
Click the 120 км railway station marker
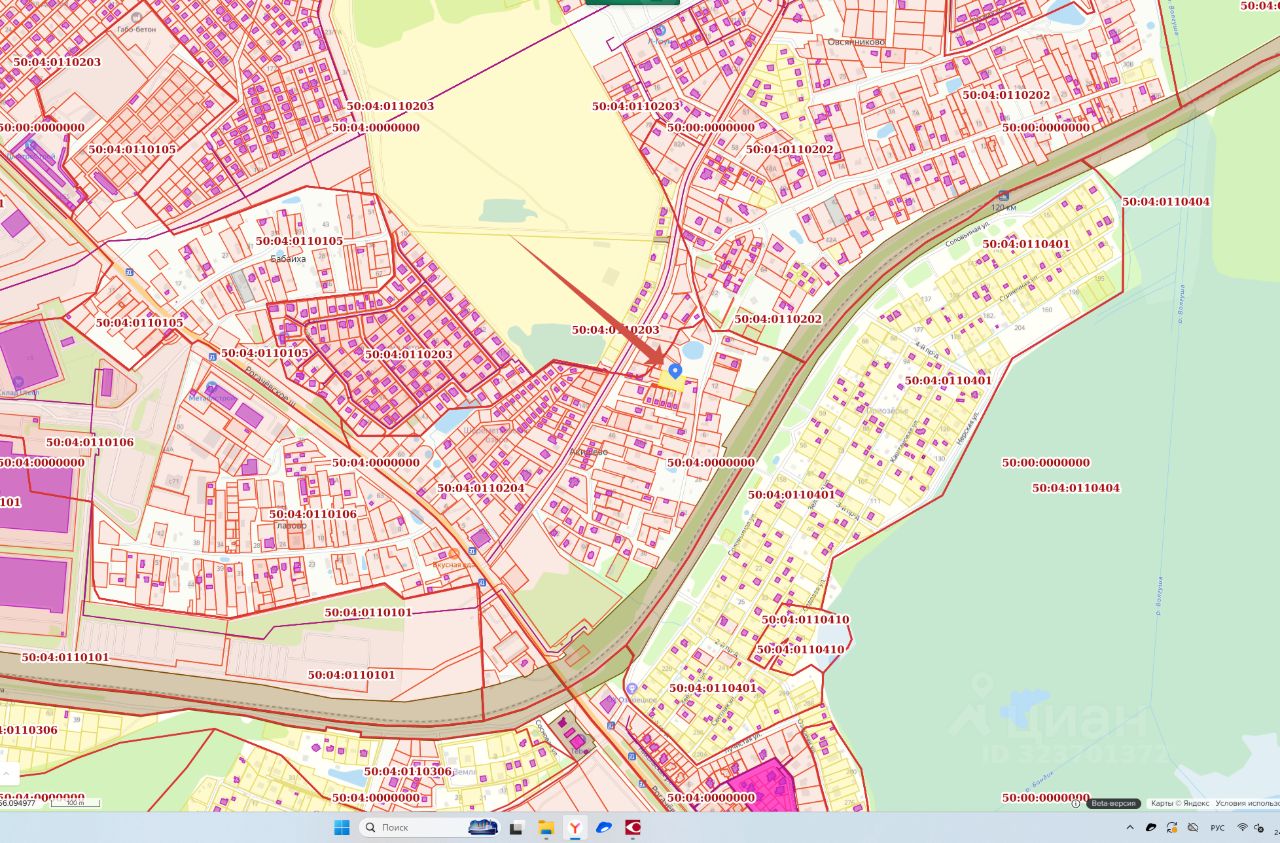click(1002, 196)
